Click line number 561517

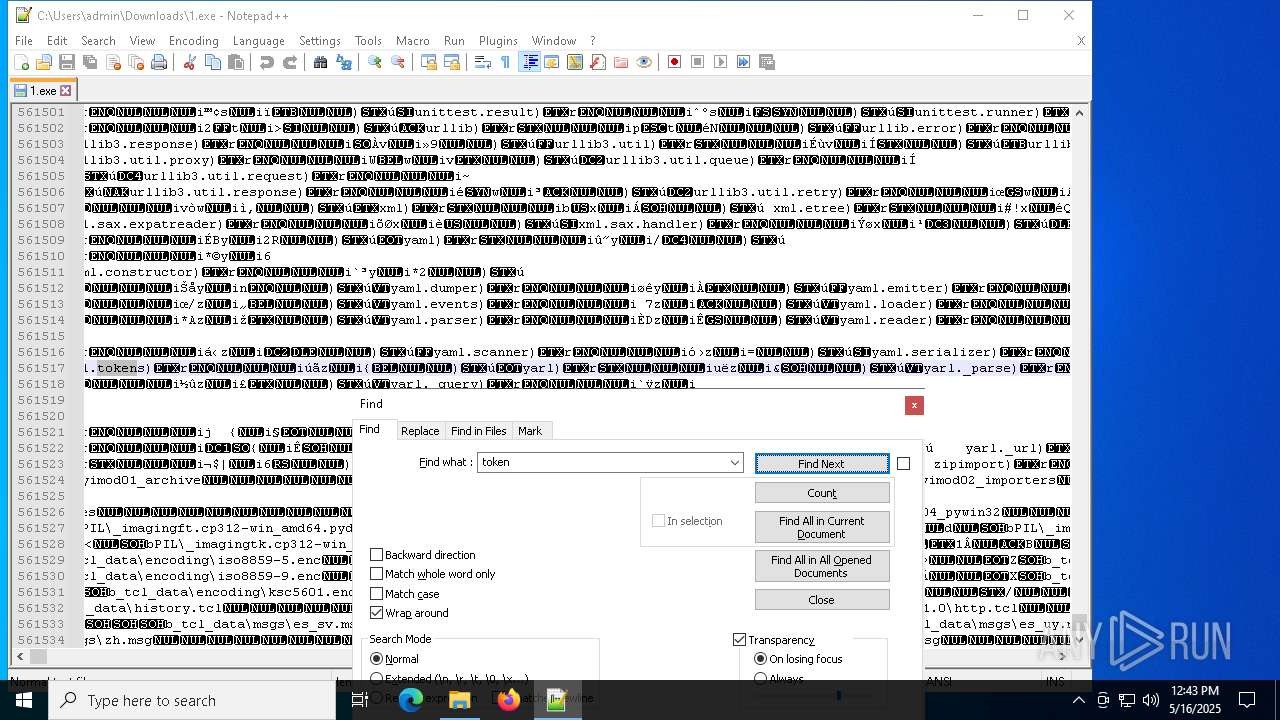coord(42,368)
